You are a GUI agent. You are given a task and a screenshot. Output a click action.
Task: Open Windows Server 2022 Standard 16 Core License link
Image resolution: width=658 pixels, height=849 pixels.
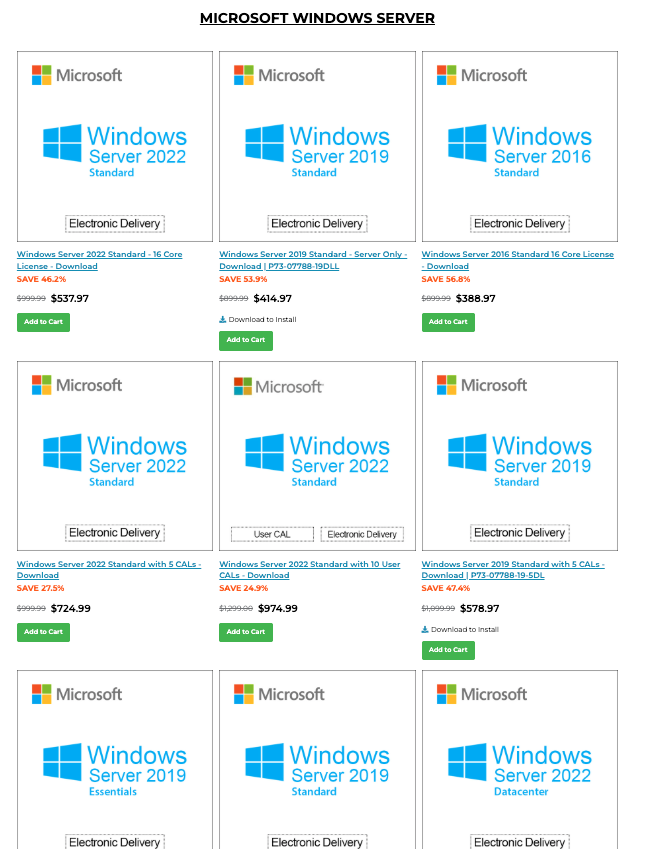pos(100,260)
